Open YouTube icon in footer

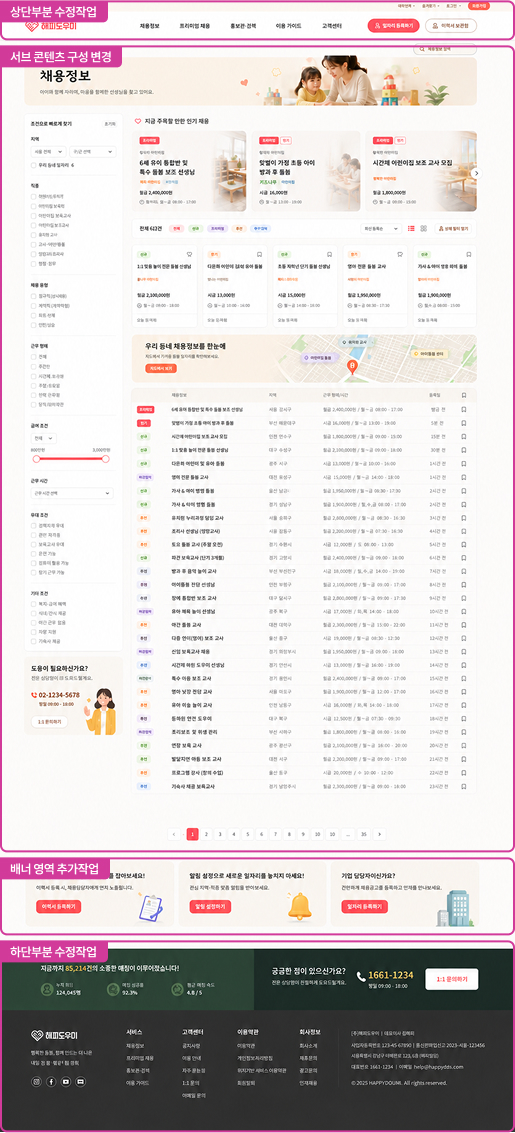[x=66, y=1081]
